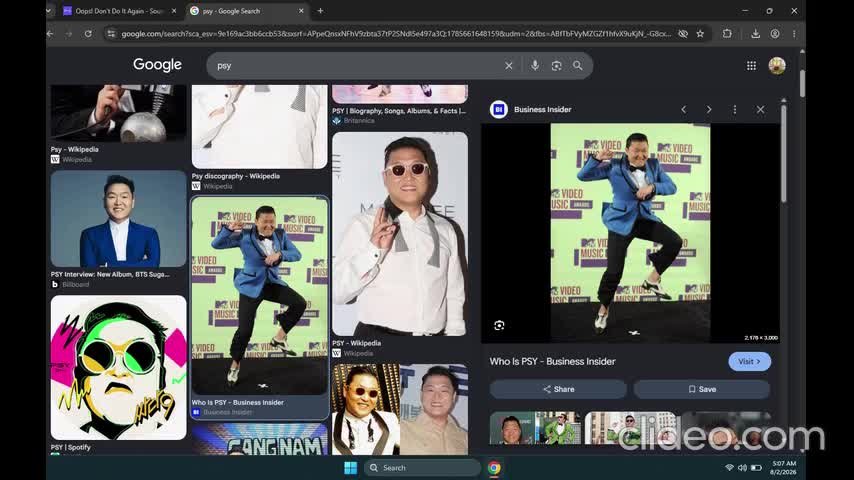Open the PSY Interview Billboard blue suit thumbnail

118,218
